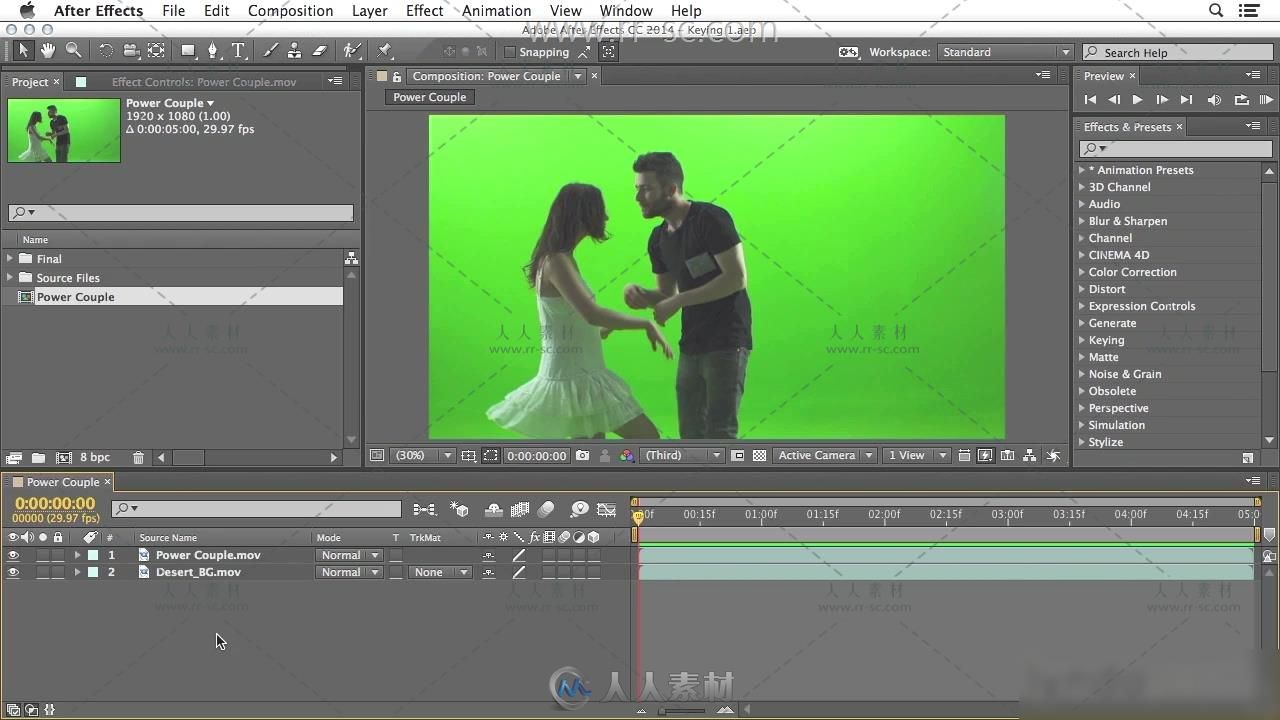Expand the Final folder
This screenshot has width=1280, height=720.
10,258
